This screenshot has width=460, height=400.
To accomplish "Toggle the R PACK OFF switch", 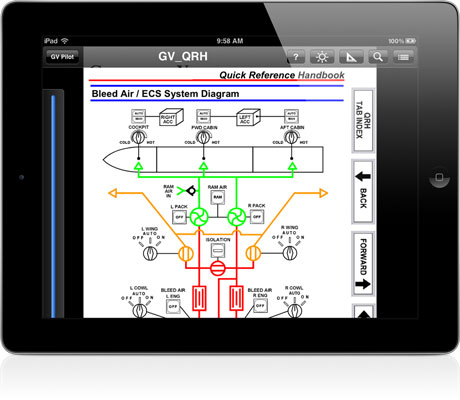I will coord(257,217).
